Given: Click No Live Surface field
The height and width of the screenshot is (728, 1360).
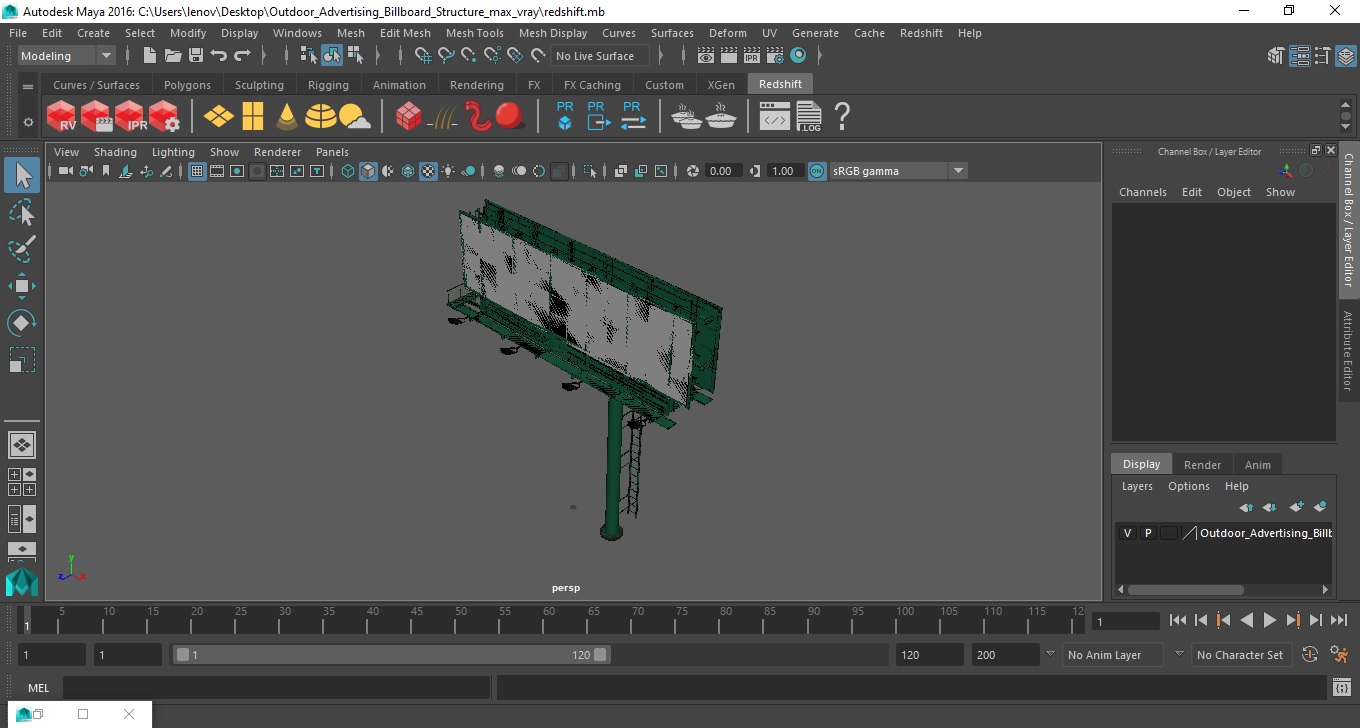Looking at the screenshot, I should pyautogui.click(x=600, y=56).
